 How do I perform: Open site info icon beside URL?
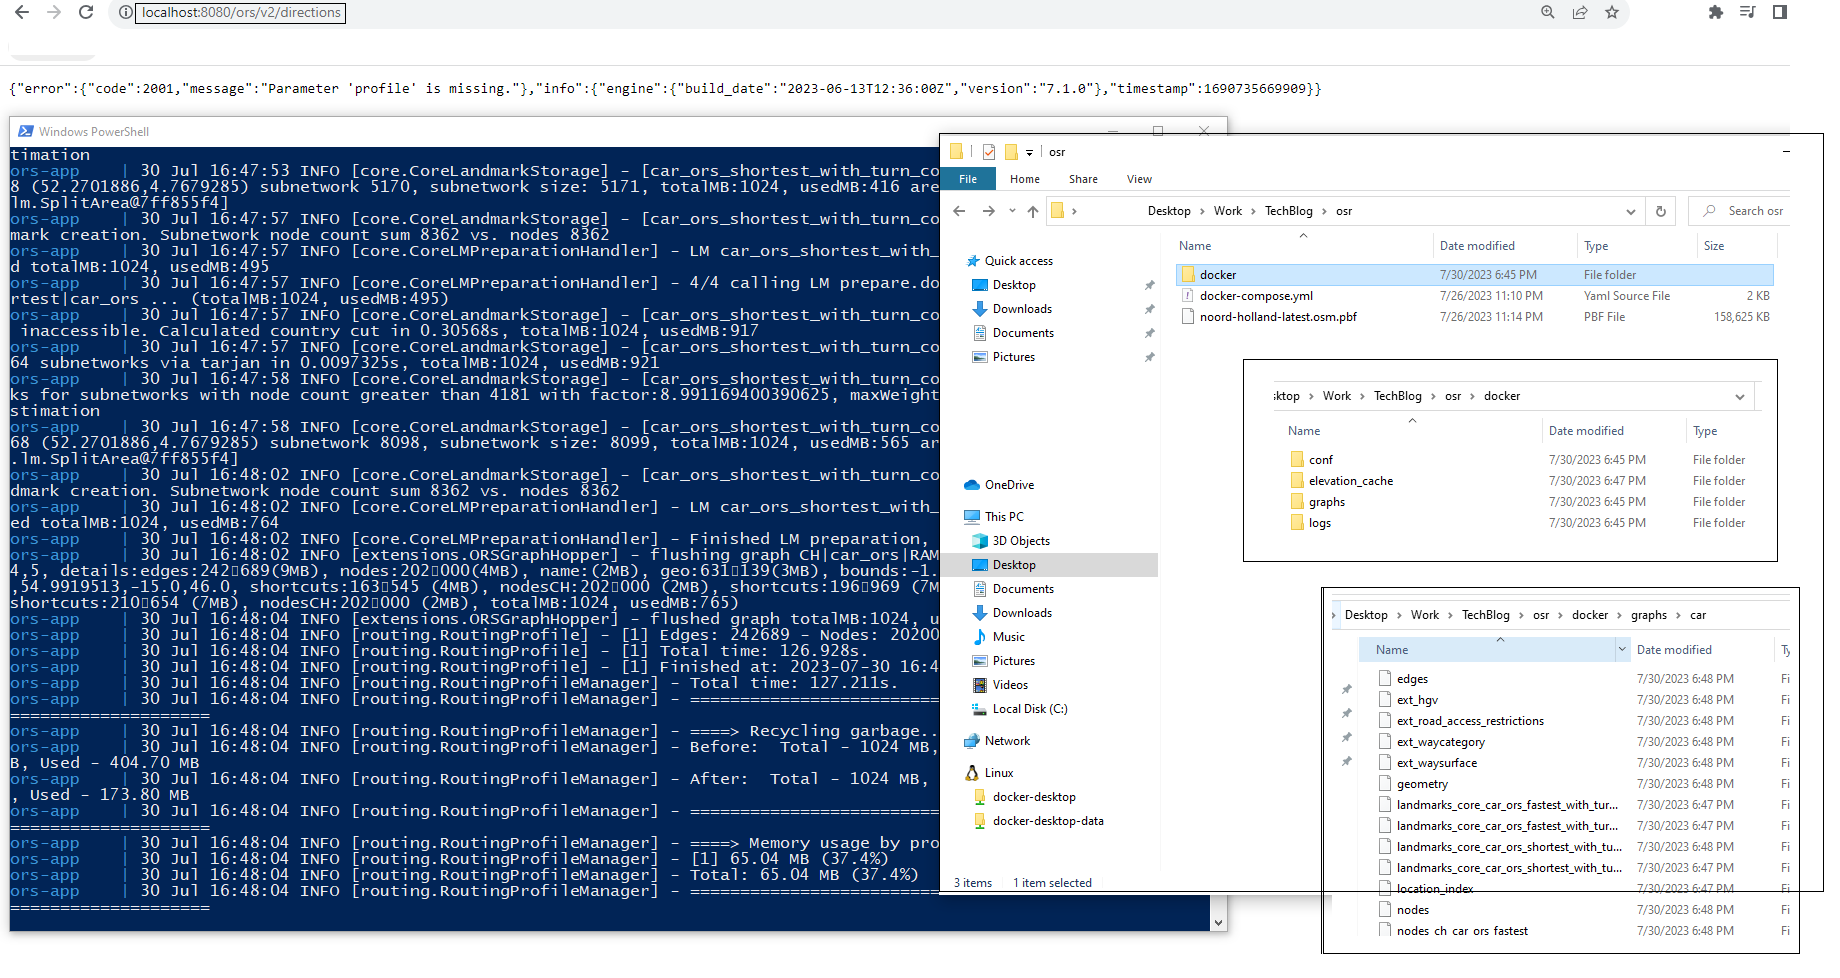pos(125,13)
